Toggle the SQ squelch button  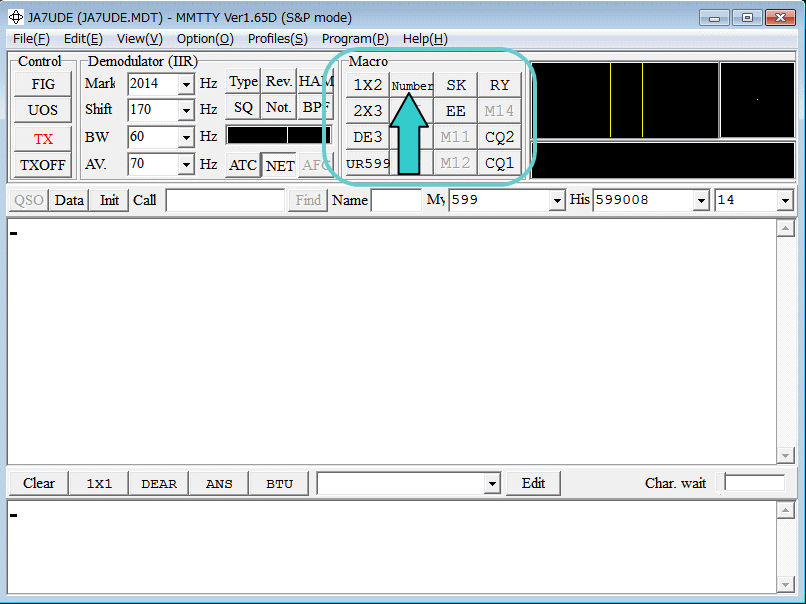tap(243, 107)
